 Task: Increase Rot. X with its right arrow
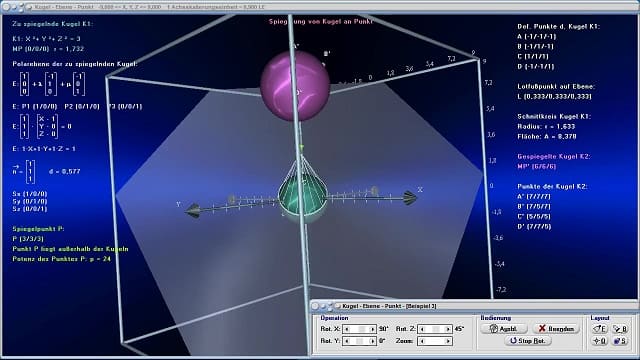372,329
